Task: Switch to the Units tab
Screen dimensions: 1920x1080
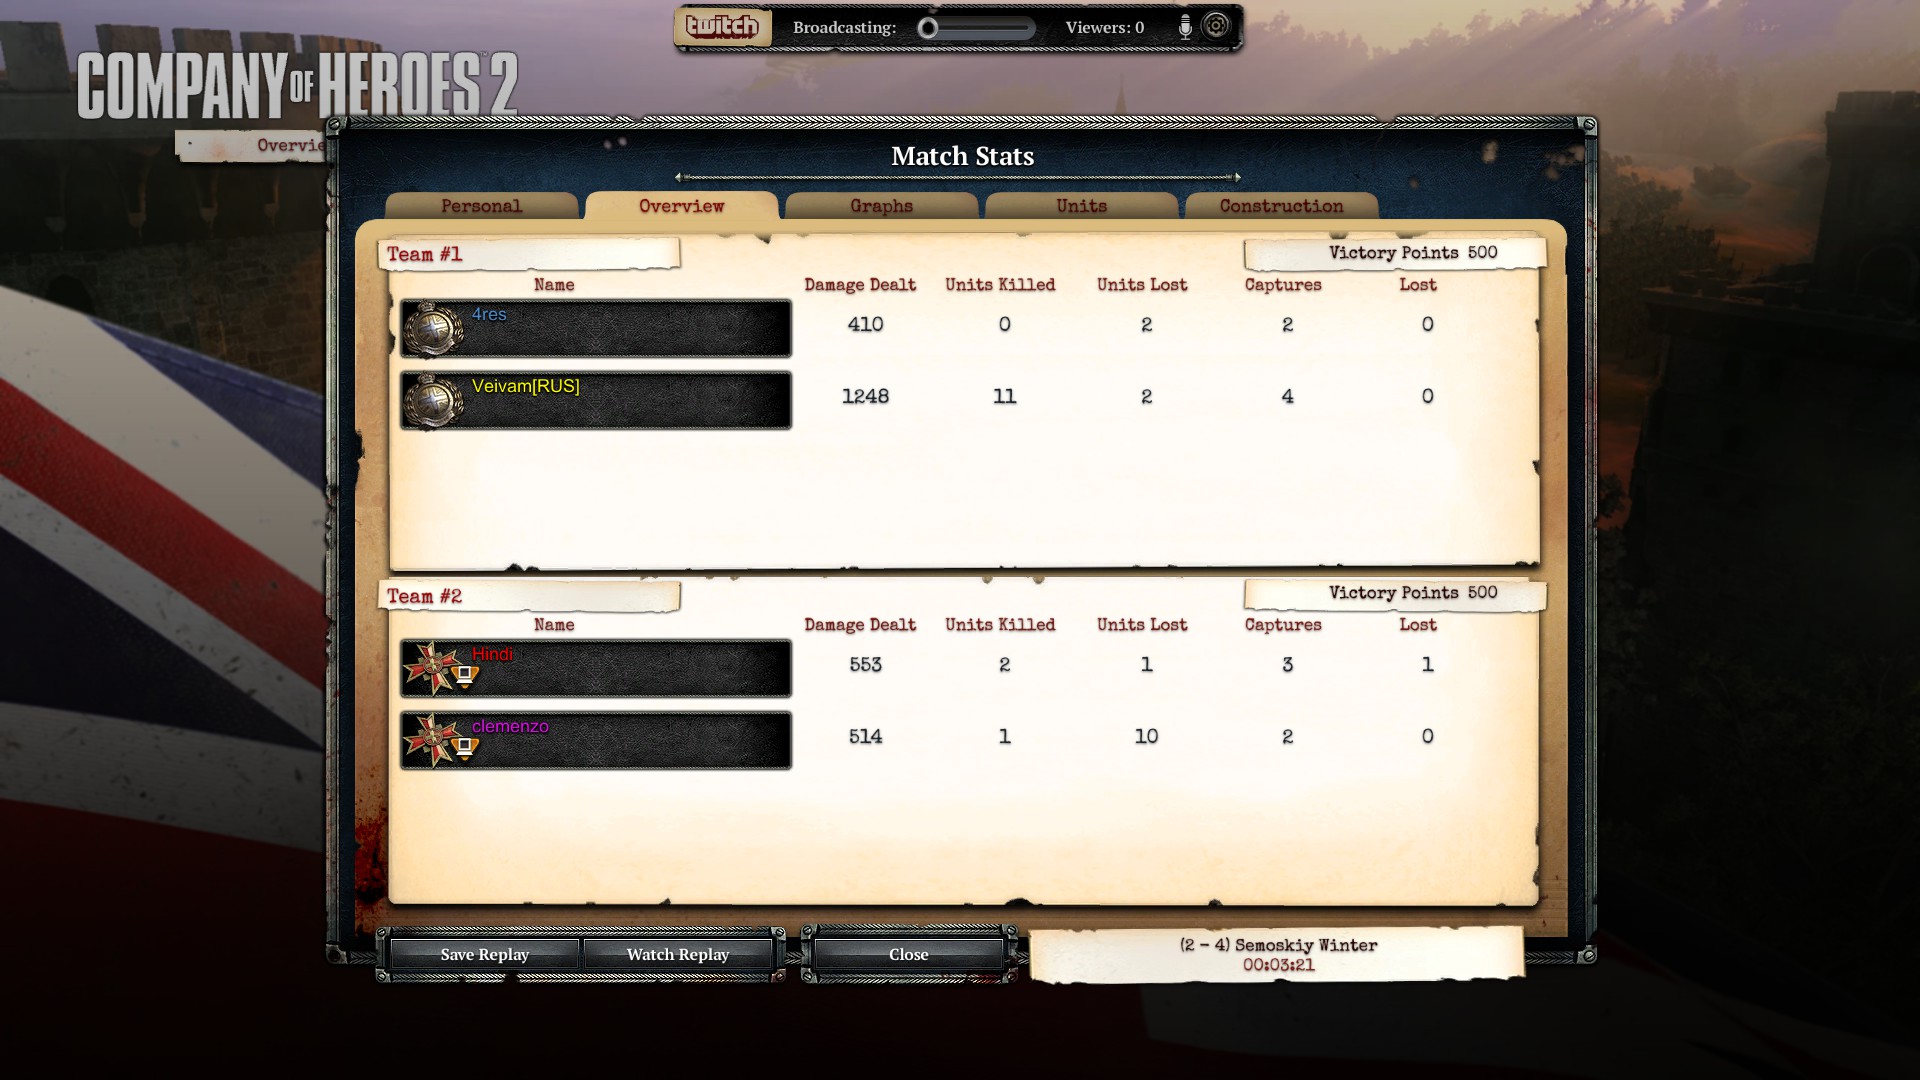Action: click(x=1082, y=206)
